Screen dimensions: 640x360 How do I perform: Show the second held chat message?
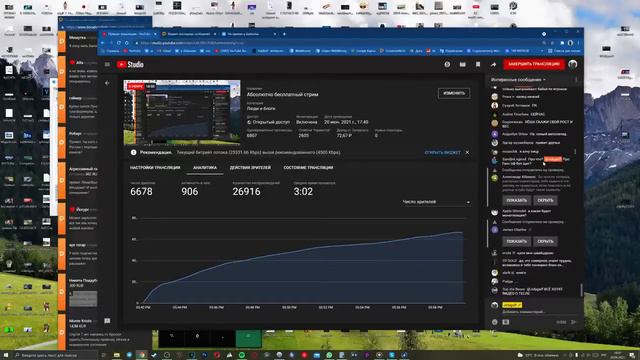tap(516, 241)
